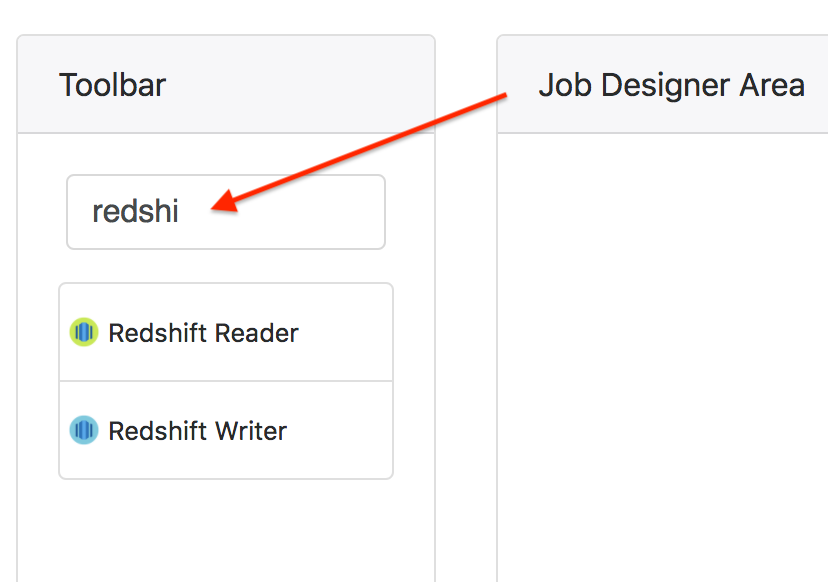Click empty Toolbar area below Redshift Writer

coord(226,528)
